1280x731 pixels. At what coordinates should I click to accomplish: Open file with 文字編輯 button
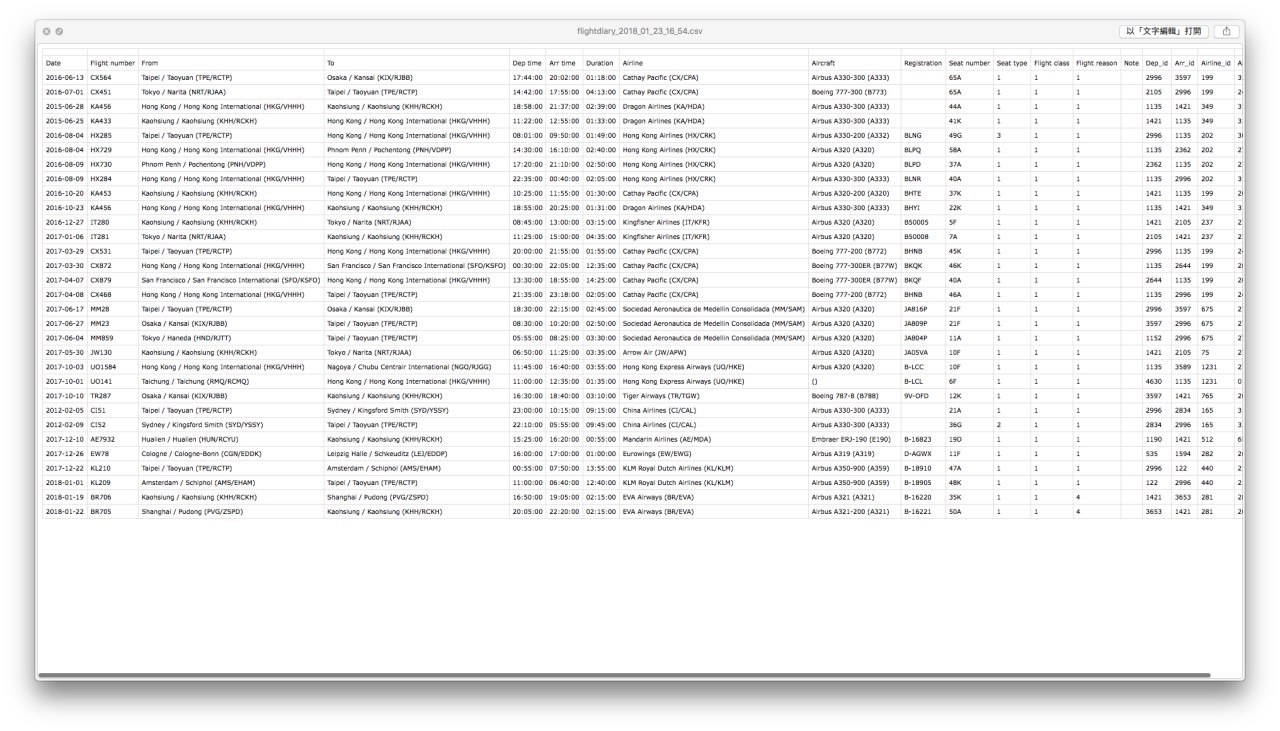tap(1164, 31)
